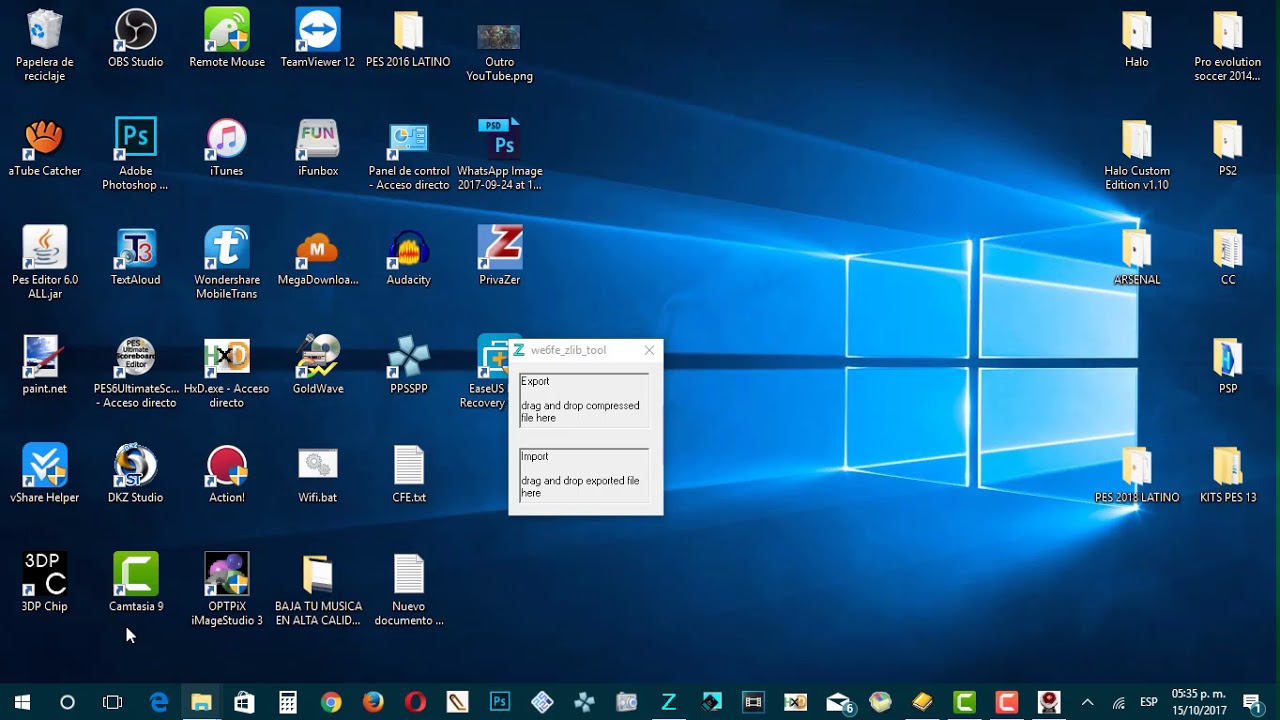
Task: Open File Explorer from the taskbar
Action: [201, 702]
